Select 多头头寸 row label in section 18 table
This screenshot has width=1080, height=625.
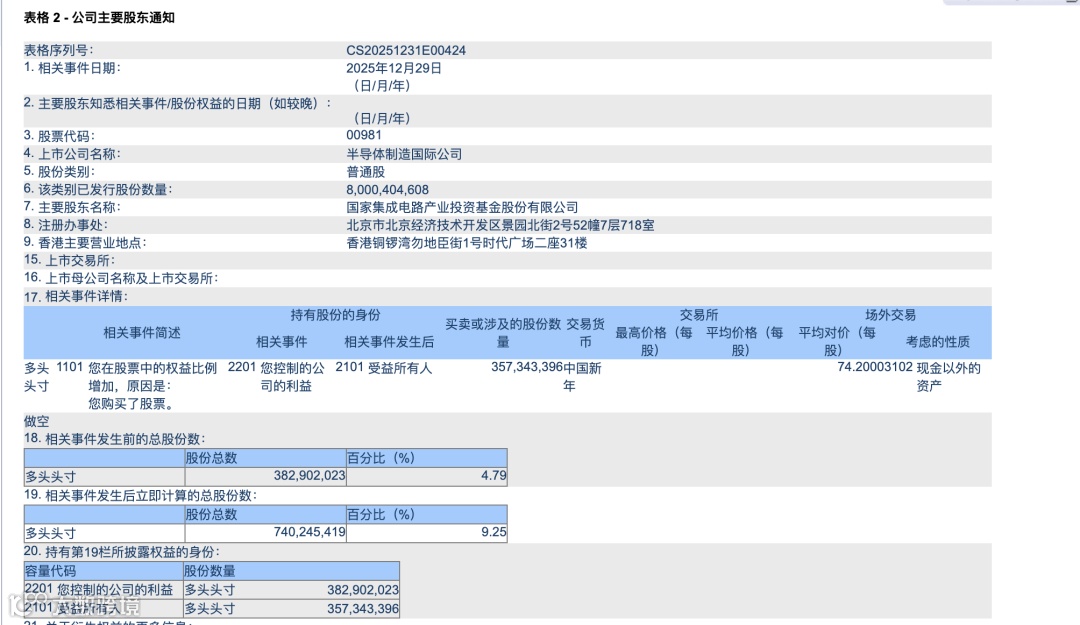[x=51, y=477]
